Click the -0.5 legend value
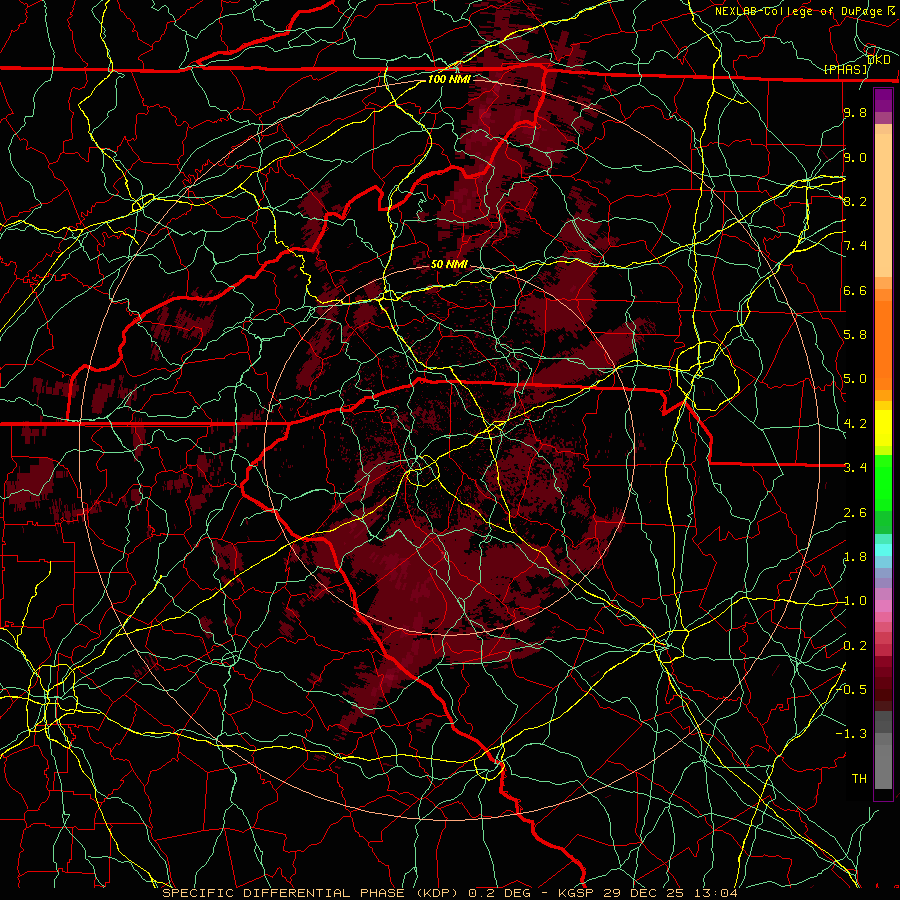Image resolution: width=900 pixels, height=900 pixels. tap(852, 690)
